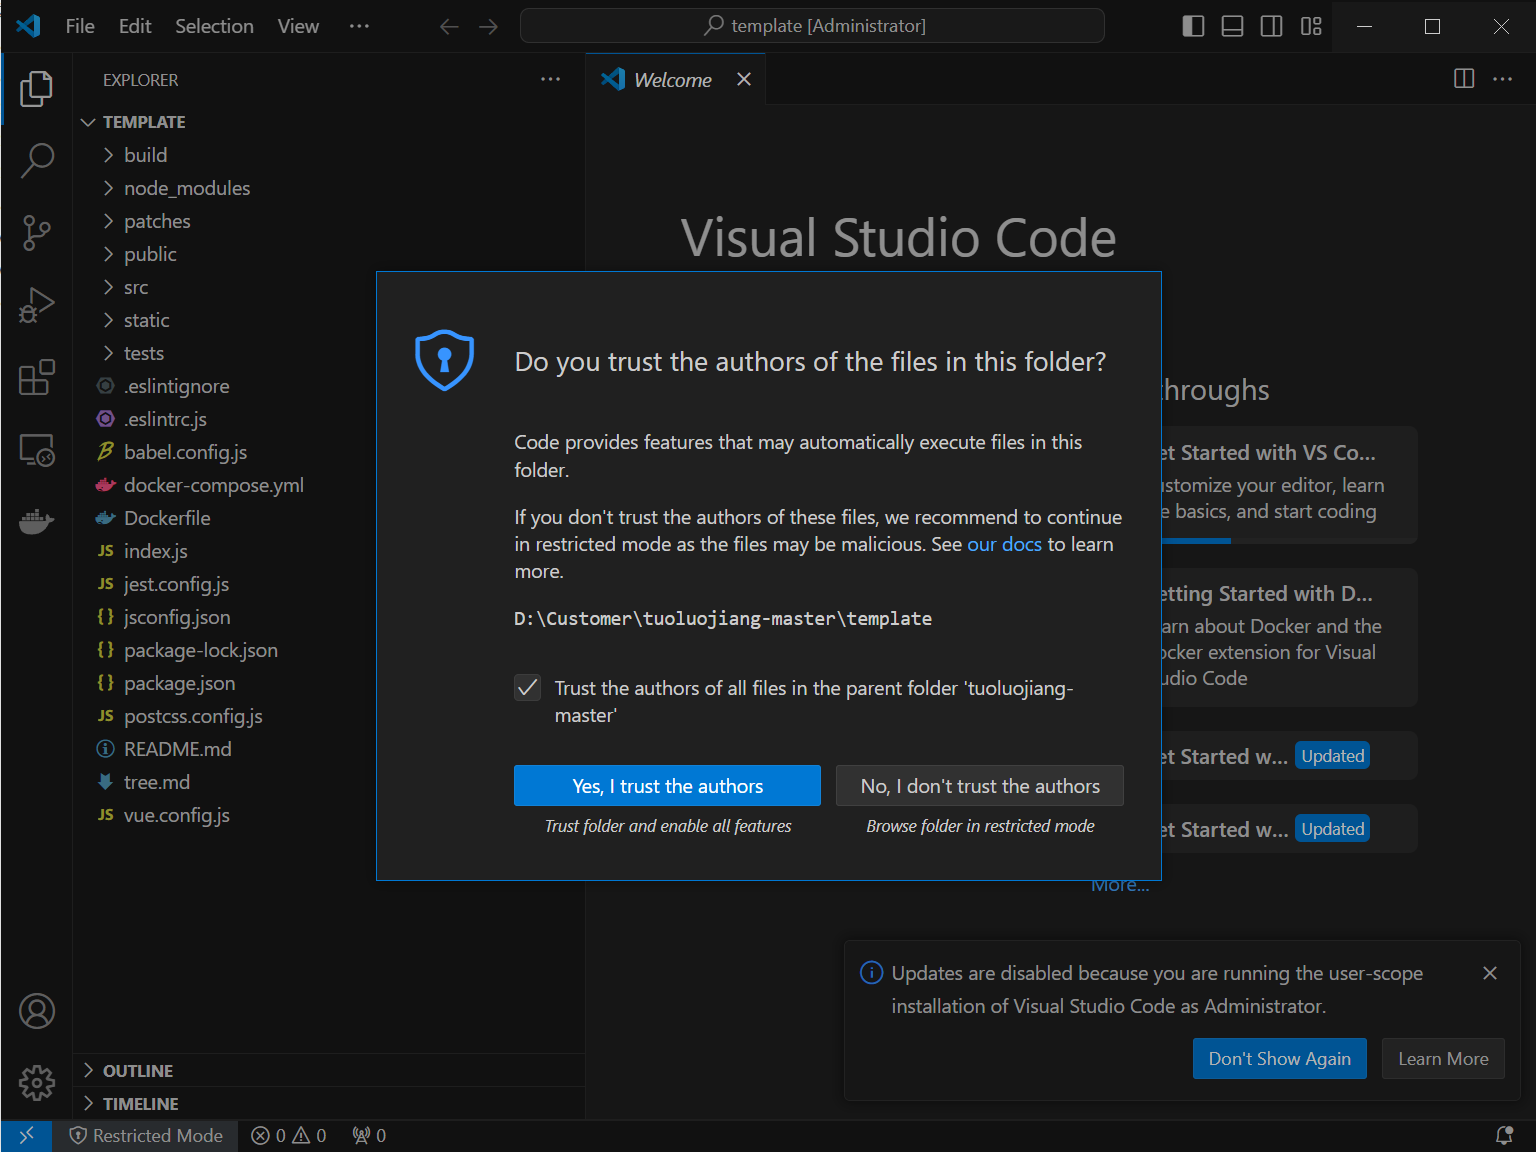Uncheck trust parent folder checkbox

click(528, 688)
